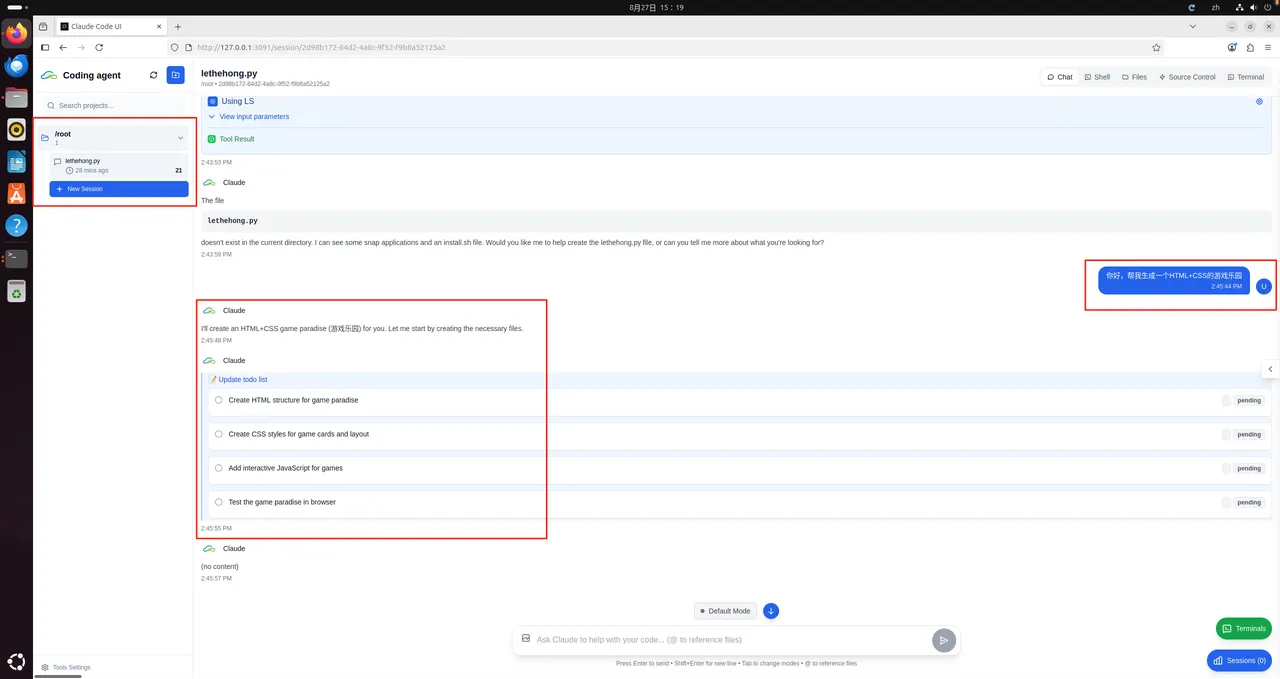The height and width of the screenshot is (679, 1280).
Task: Toggle the Test the game paradise todo circle
Action: tap(219, 502)
